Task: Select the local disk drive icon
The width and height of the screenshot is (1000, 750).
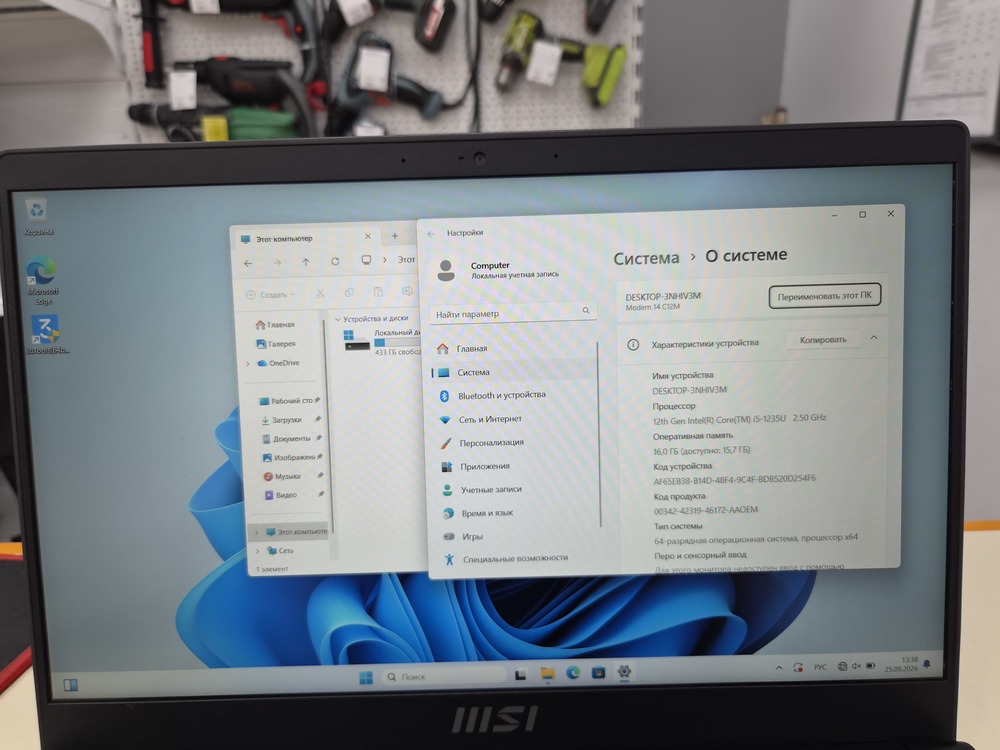Action: [x=357, y=342]
